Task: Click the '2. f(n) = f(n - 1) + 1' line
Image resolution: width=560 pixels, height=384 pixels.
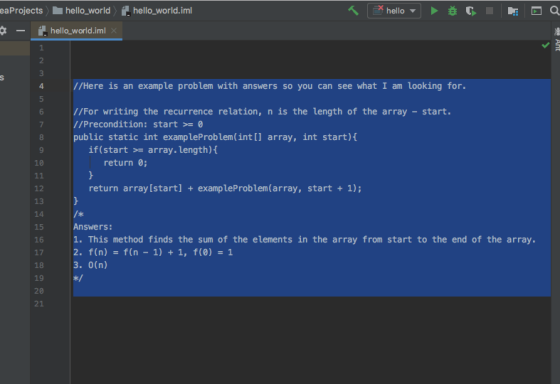Action: click(x=153, y=253)
